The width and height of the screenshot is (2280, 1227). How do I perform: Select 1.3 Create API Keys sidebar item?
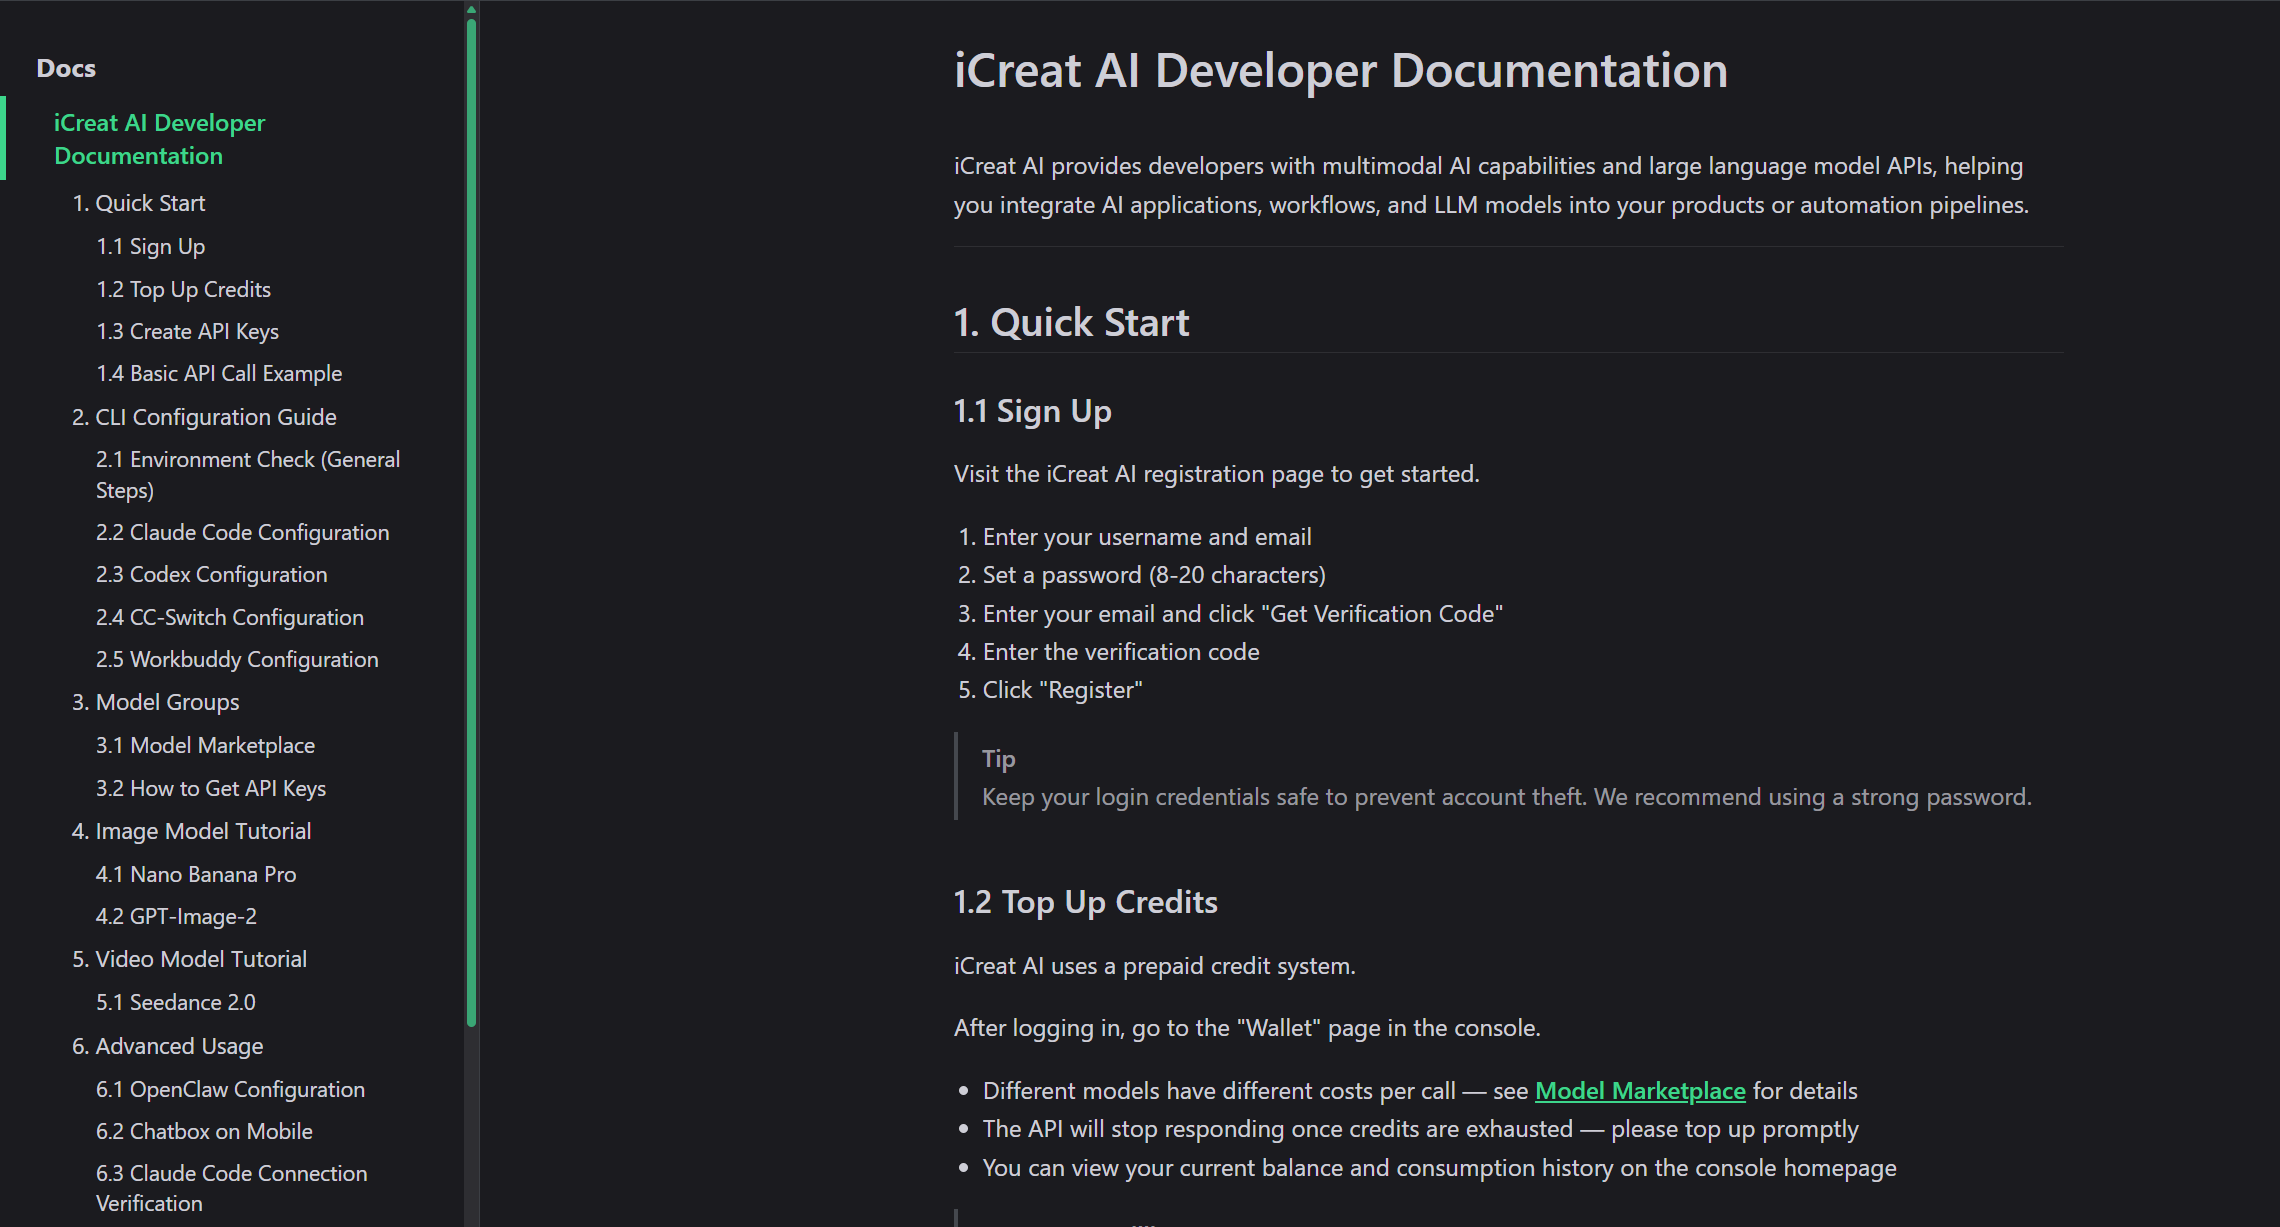(x=187, y=331)
